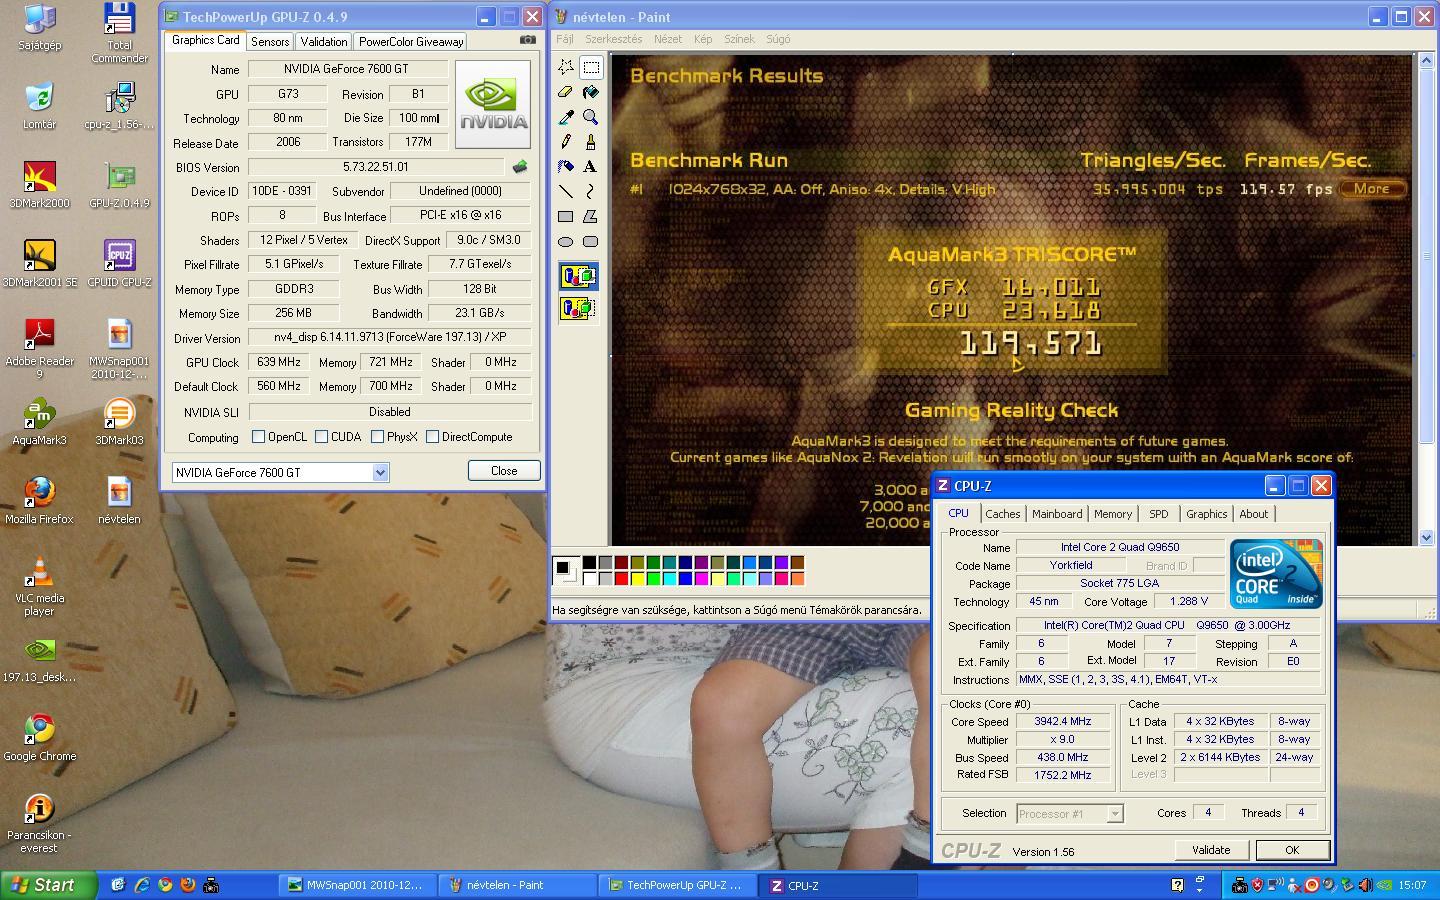Open the SPD tab in CPU-Z
1440x900 pixels.
pos(1158,514)
